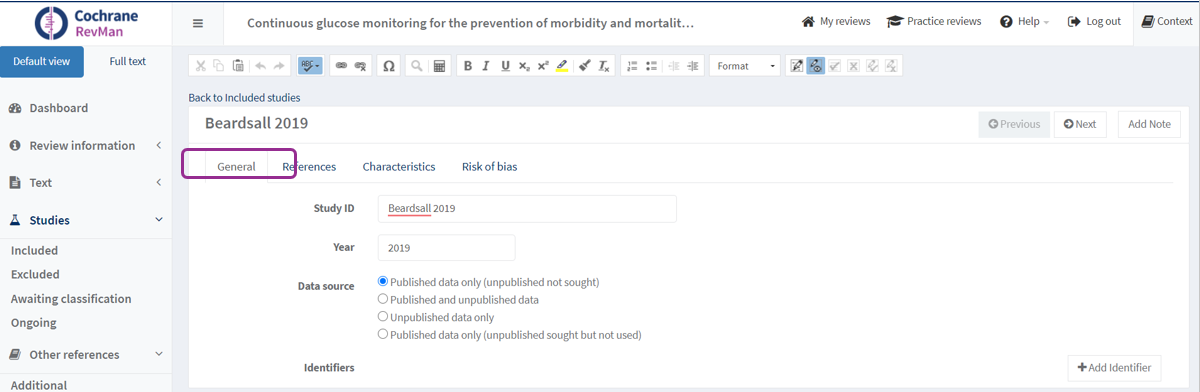1200x392 pixels.
Task: Apply superscript formatting
Action: tap(543, 66)
